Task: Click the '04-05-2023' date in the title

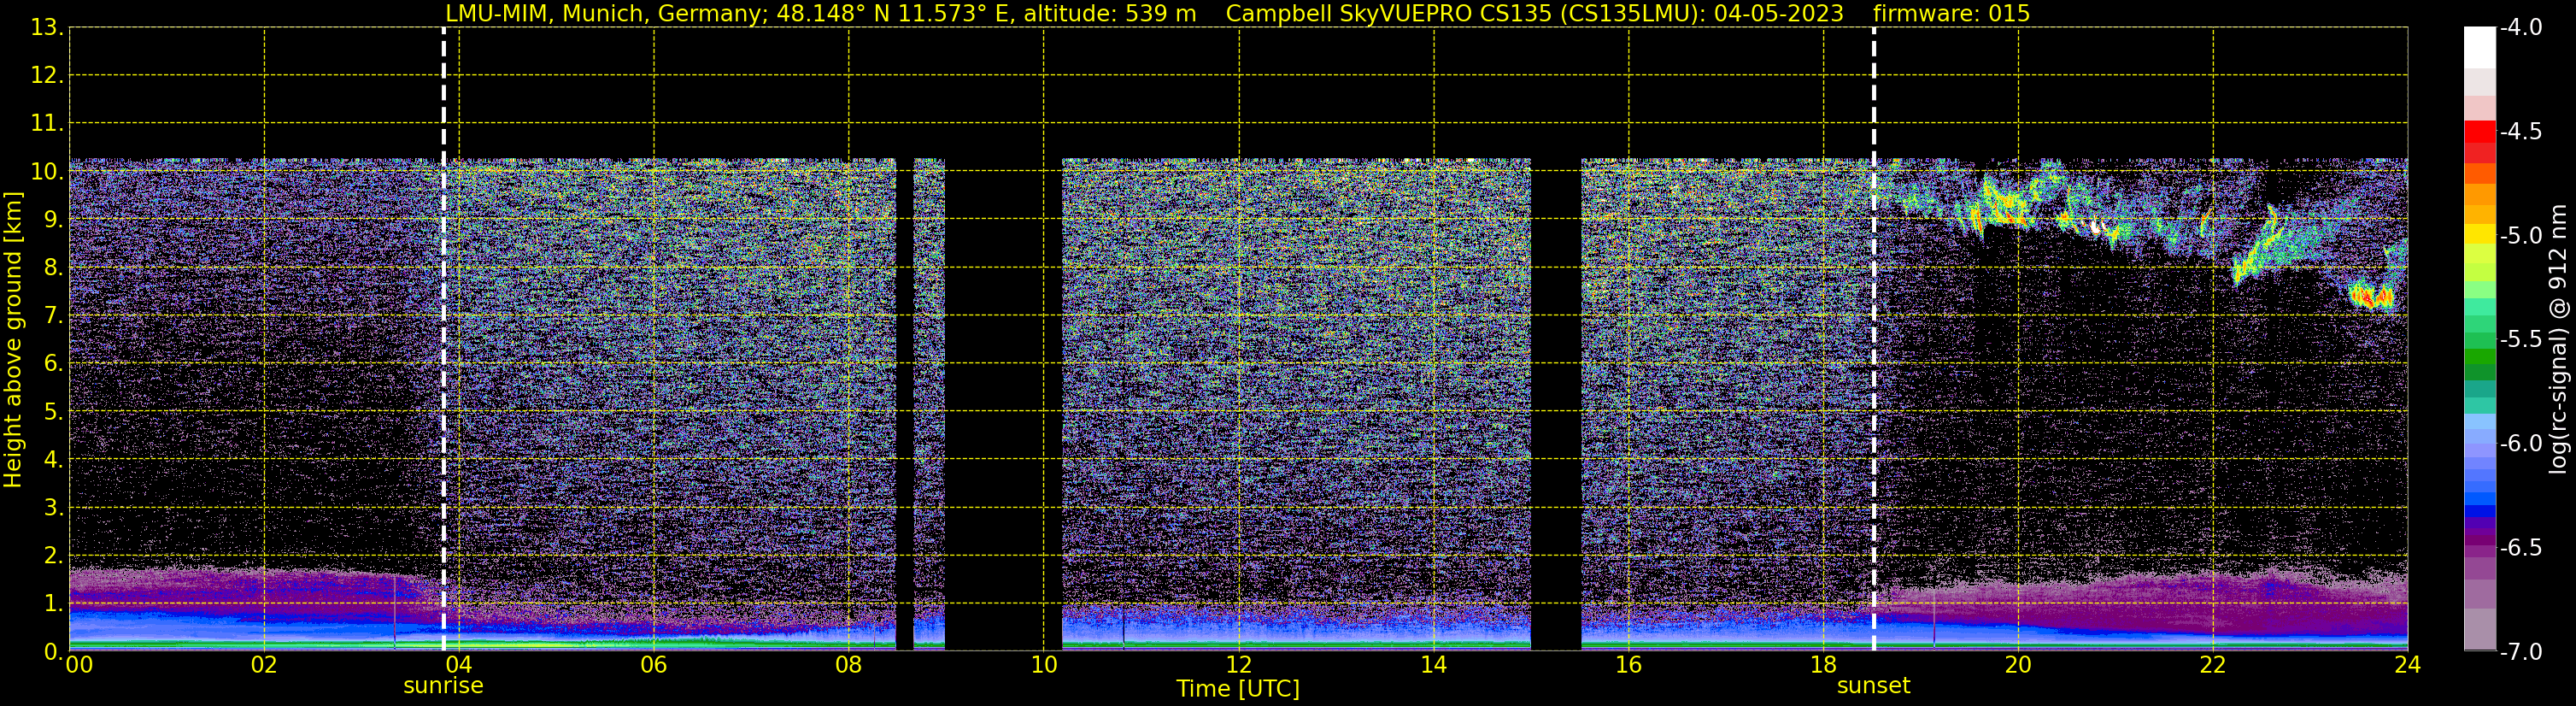Action: coord(1778,14)
